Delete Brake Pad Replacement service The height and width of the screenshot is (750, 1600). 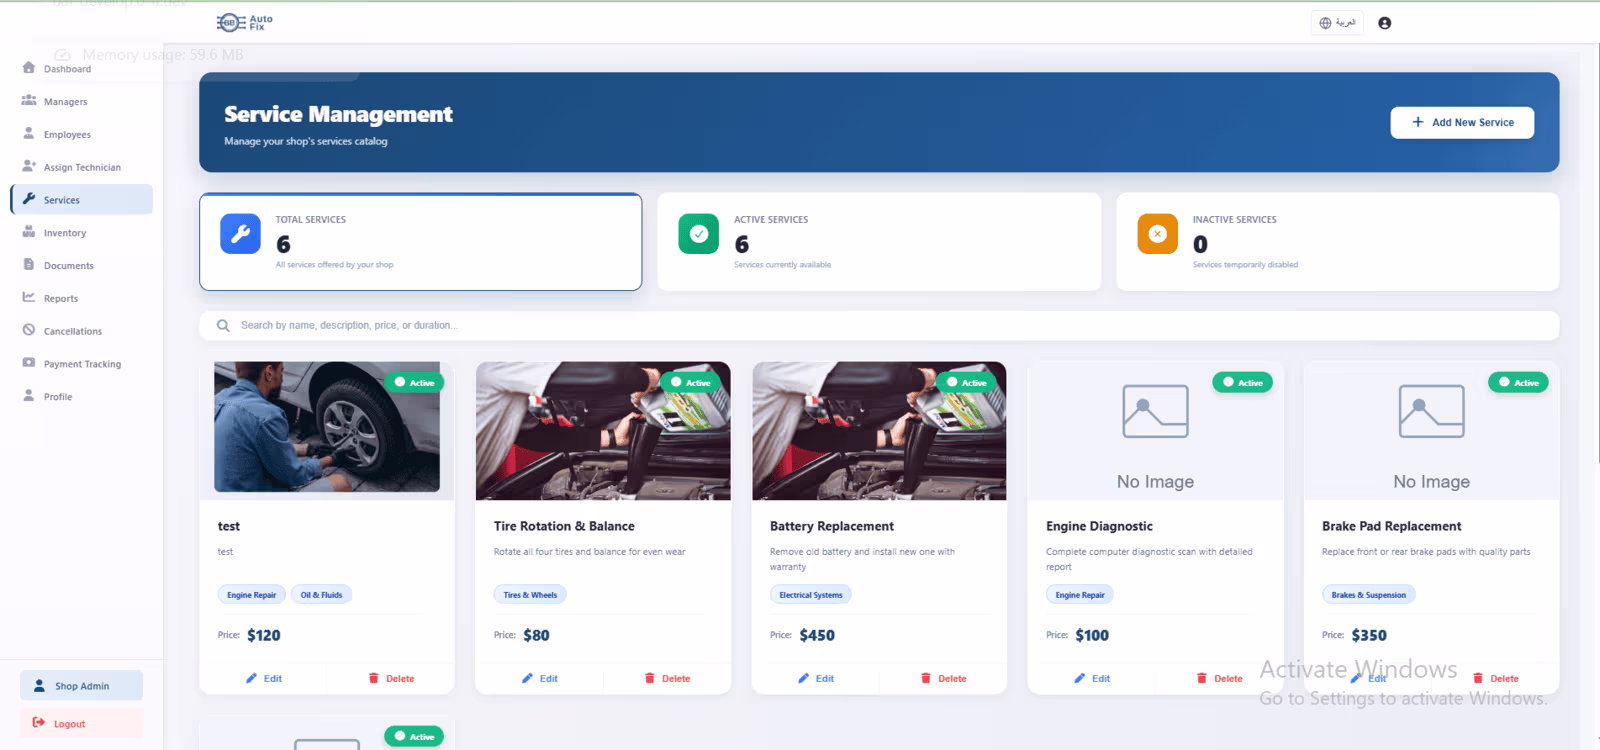coord(1495,678)
